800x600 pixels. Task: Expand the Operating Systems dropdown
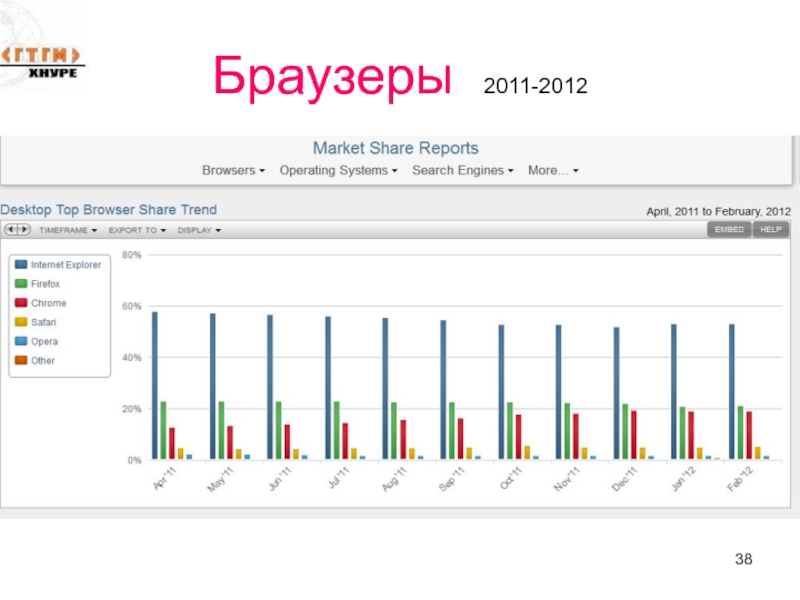[338, 171]
